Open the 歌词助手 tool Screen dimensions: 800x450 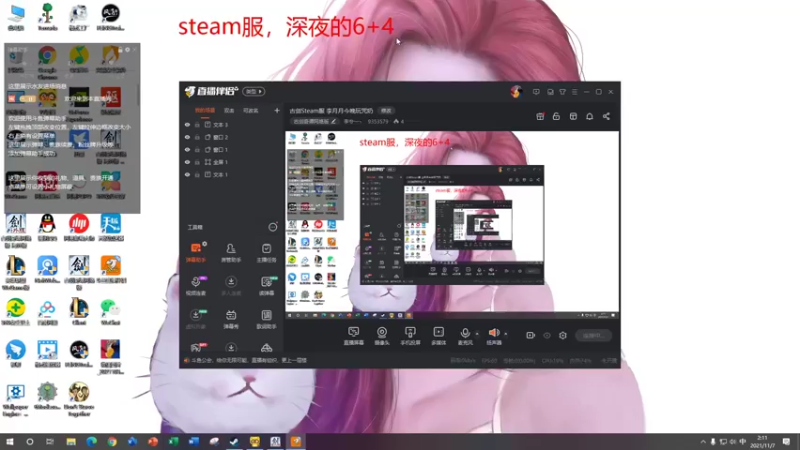coord(266,319)
